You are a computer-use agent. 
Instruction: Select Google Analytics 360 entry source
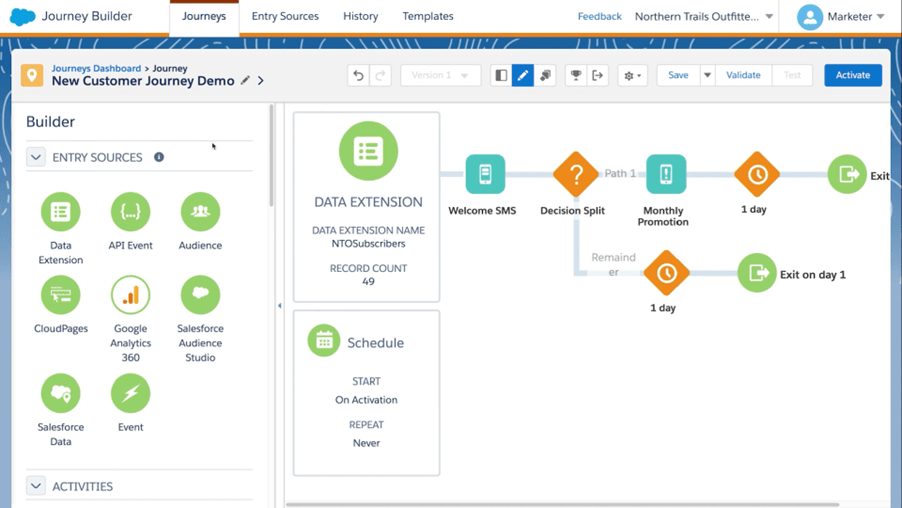click(131, 295)
